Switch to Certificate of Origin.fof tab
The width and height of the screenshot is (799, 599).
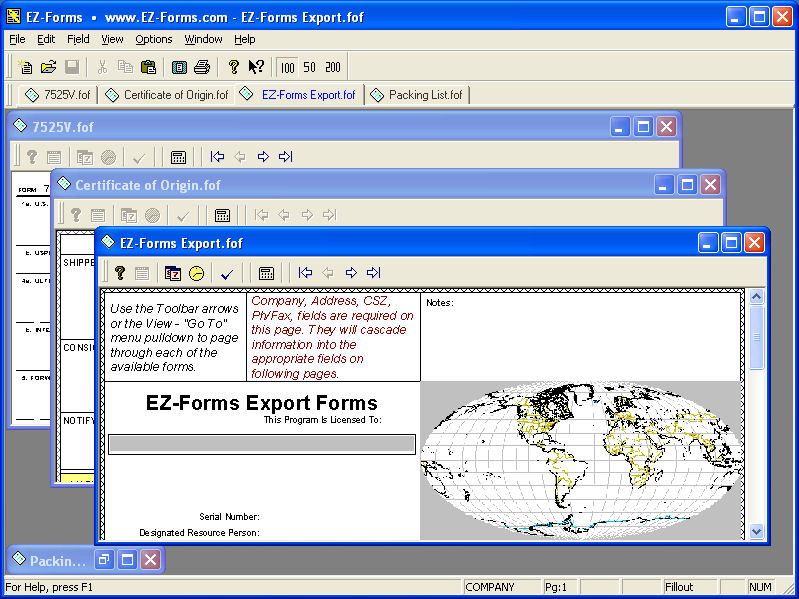tap(167, 95)
